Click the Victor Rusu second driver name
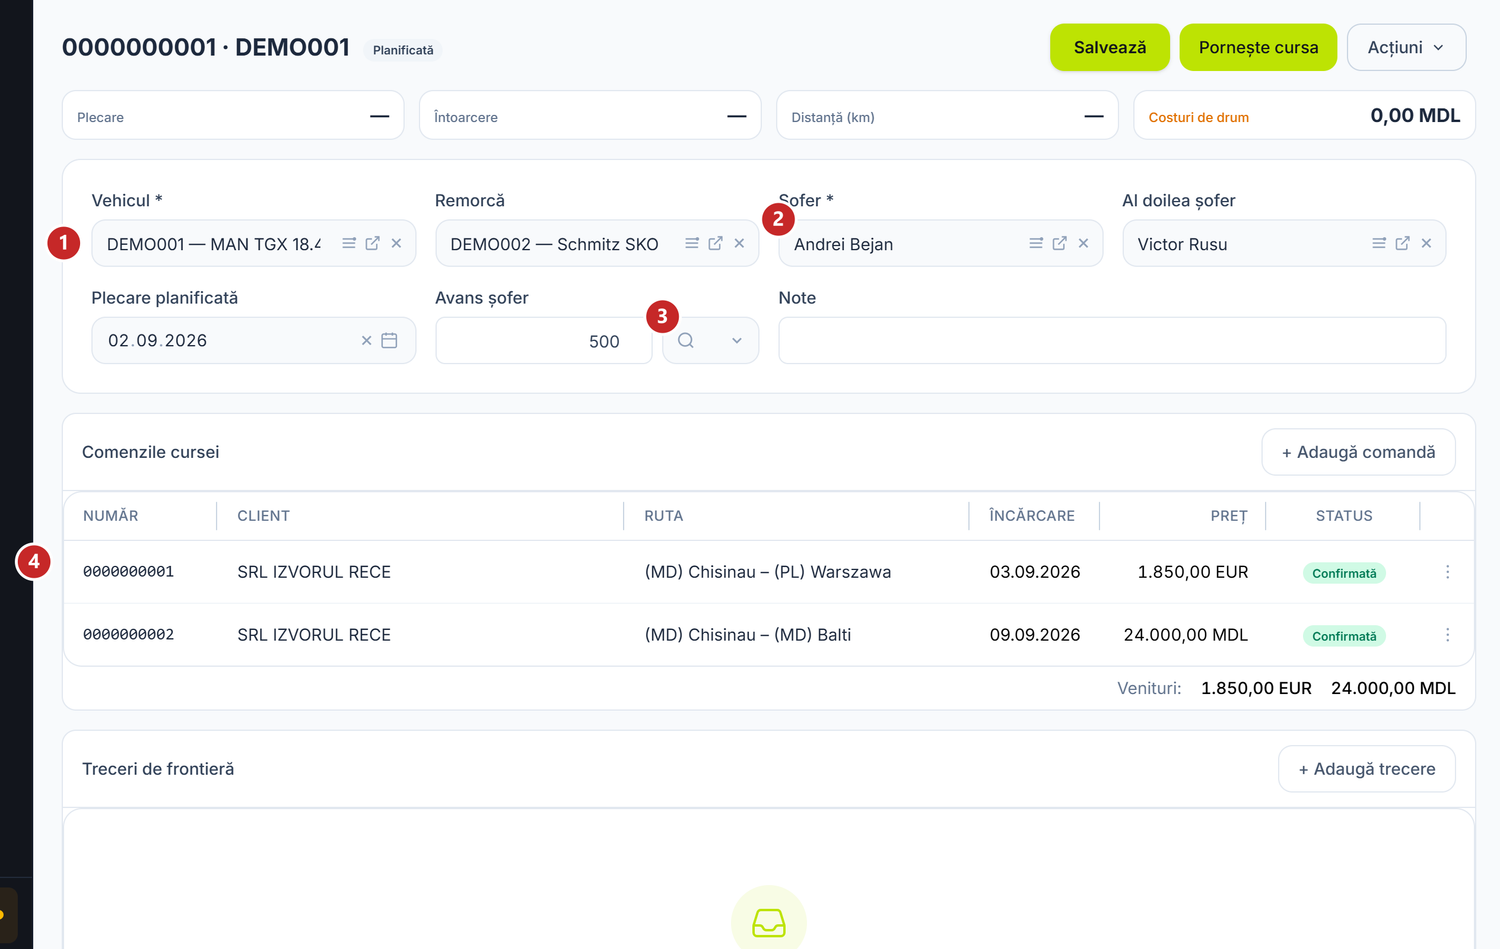This screenshot has width=1500, height=949. [x=1182, y=244]
